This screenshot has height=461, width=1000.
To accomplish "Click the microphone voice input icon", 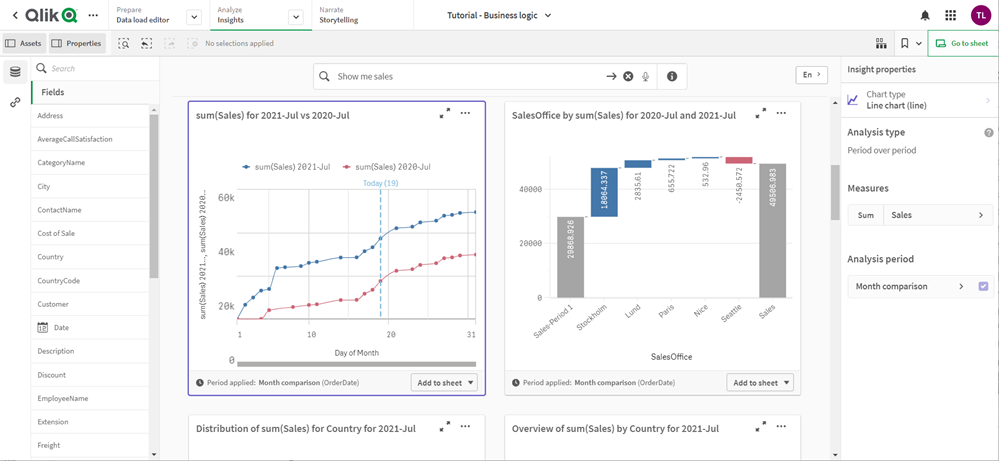I will pyautogui.click(x=646, y=76).
